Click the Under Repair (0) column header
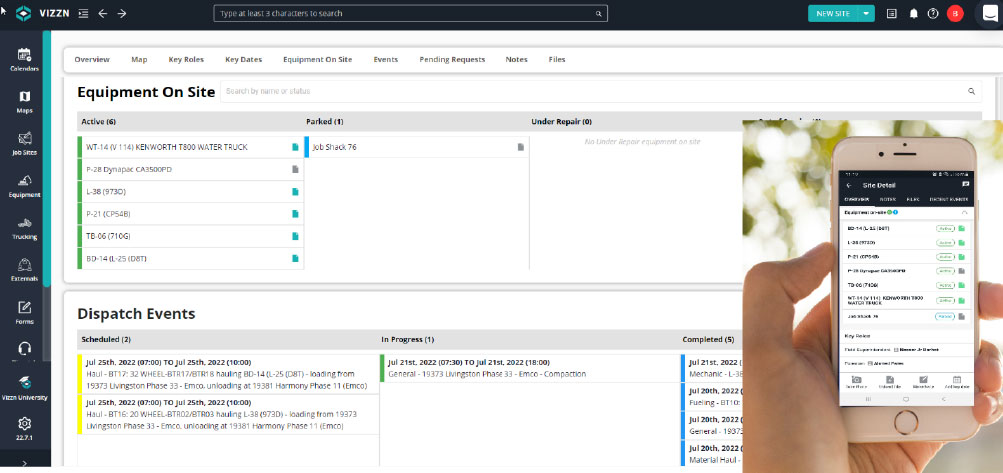 (562, 122)
